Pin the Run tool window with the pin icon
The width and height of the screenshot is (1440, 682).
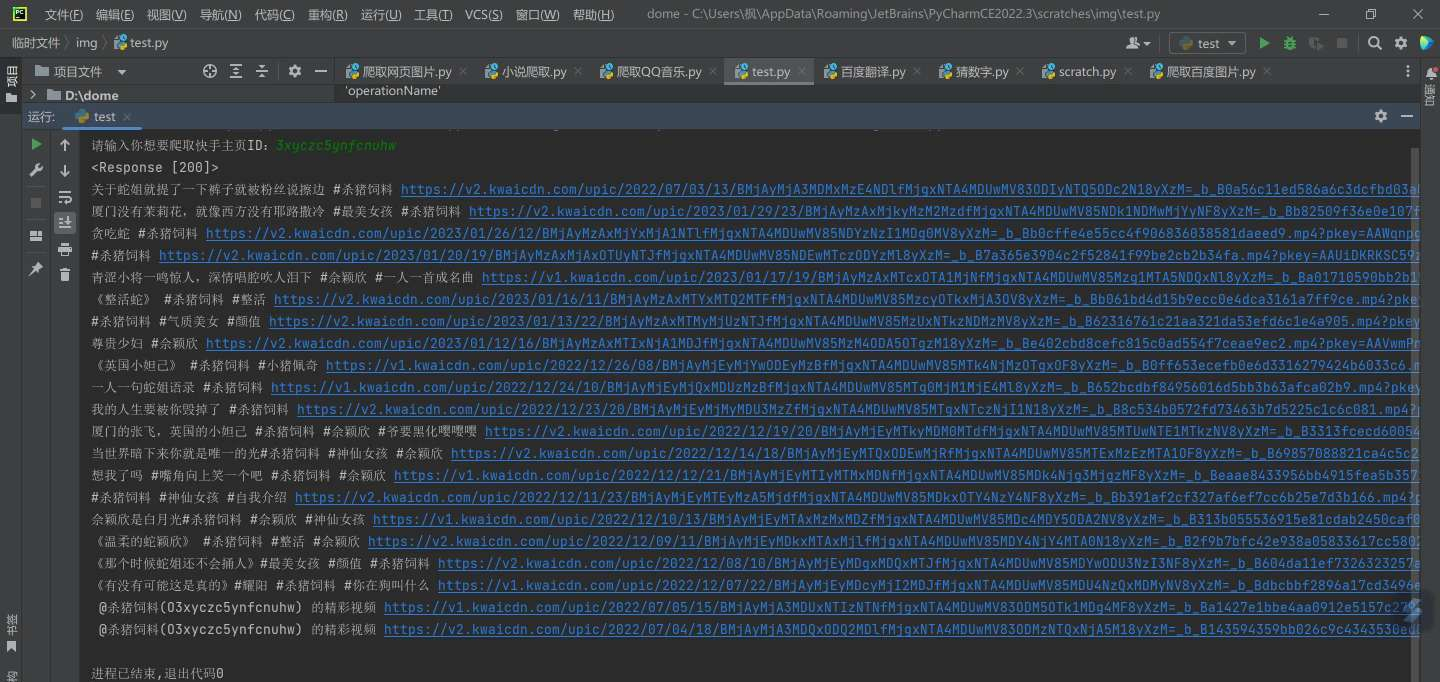(36, 270)
